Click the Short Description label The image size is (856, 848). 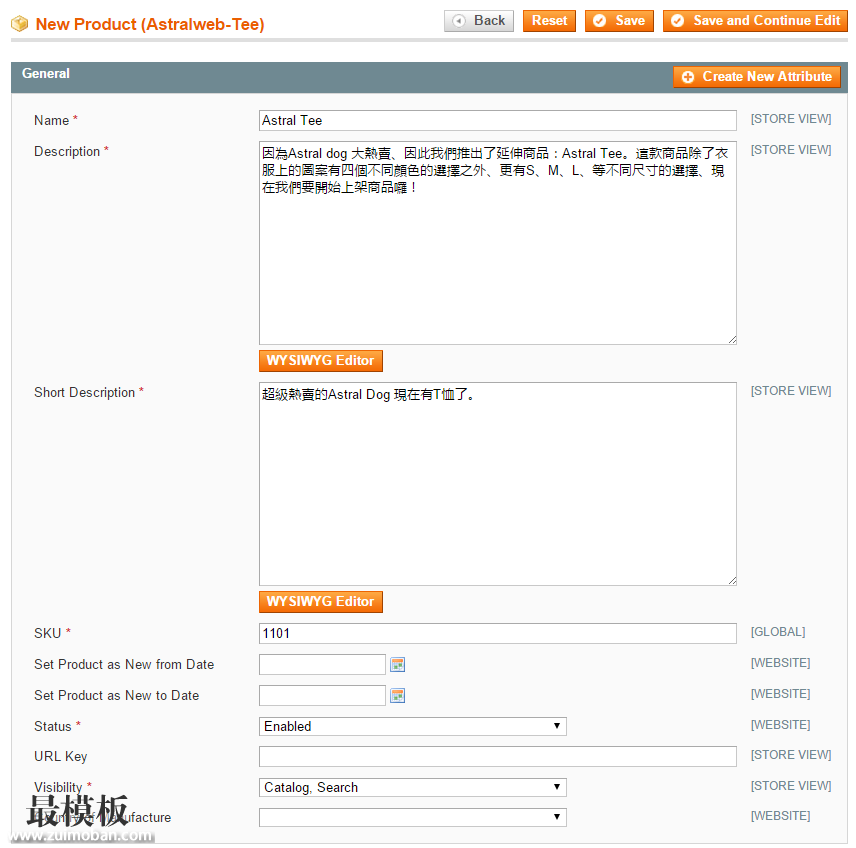tap(84, 393)
